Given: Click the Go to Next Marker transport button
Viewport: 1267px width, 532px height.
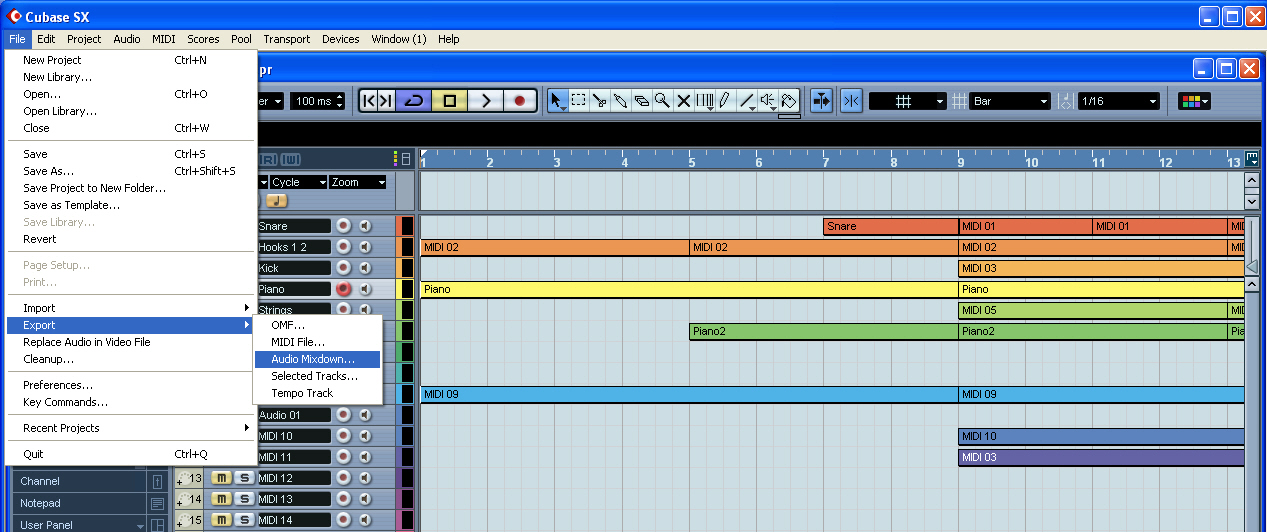Looking at the screenshot, I should (x=386, y=101).
